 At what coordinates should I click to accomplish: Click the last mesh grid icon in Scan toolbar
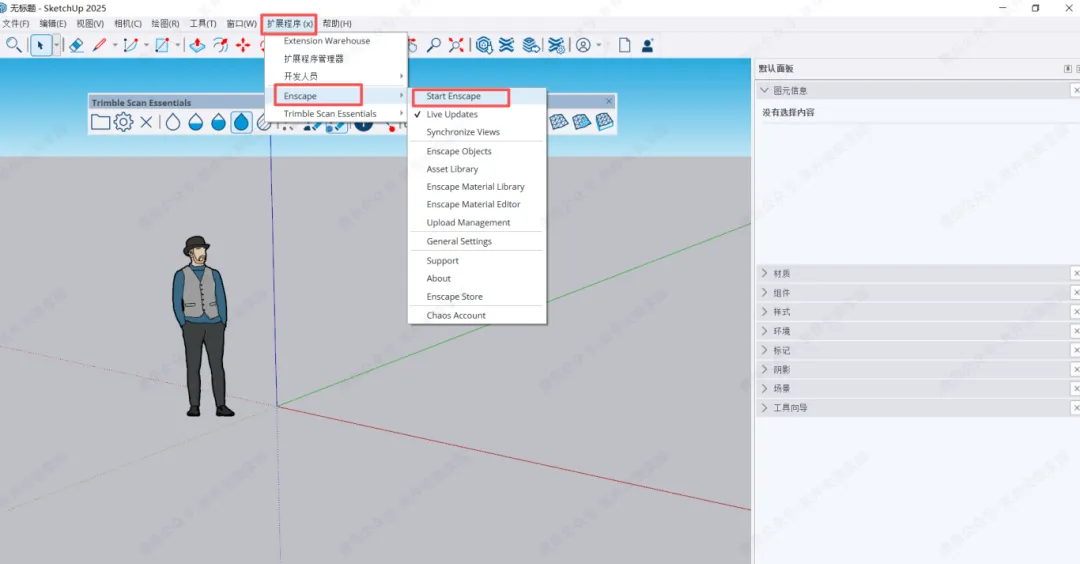pos(605,122)
